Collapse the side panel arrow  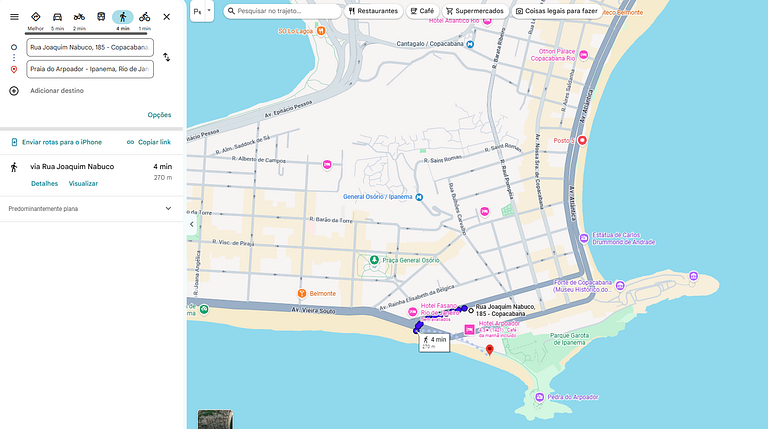click(x=192, y=224)
